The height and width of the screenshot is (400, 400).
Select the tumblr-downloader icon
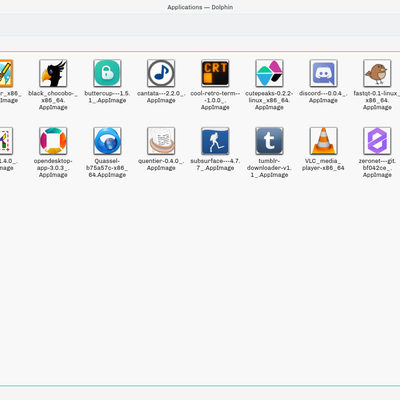(x=269, y=141)
